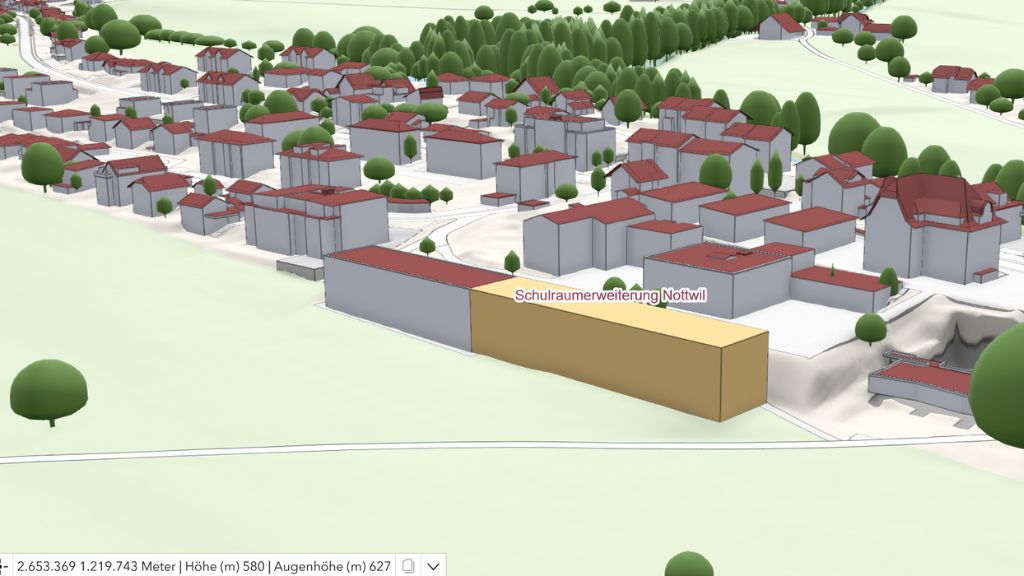
Task: Select the long gray building beside the orange one
Action: [400, 300]
